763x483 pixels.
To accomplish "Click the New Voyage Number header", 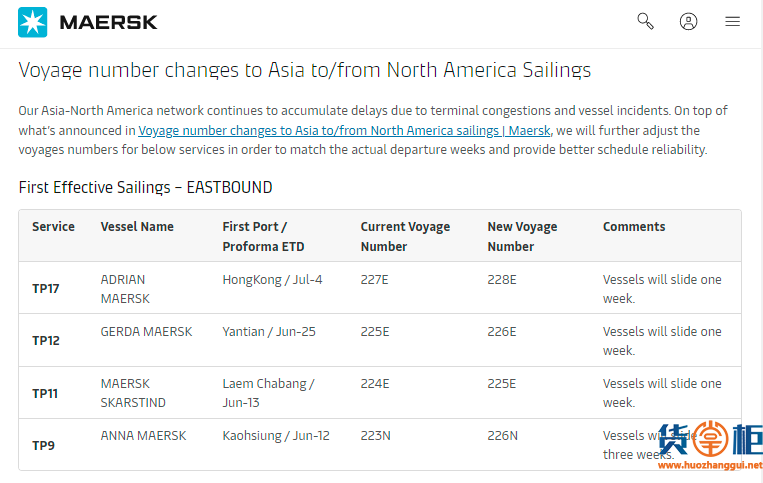I will click(x=522, y=236).
